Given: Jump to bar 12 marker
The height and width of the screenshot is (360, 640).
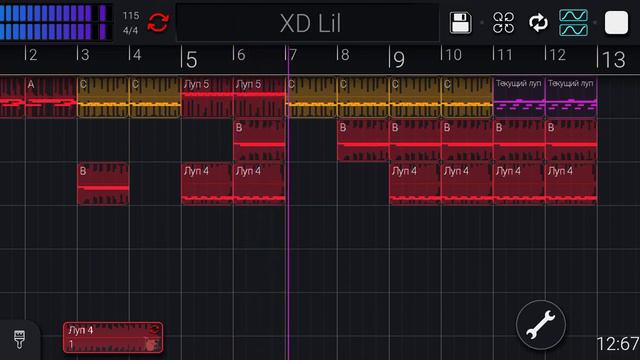Looking at the screenshot, I should pos(556,55).
